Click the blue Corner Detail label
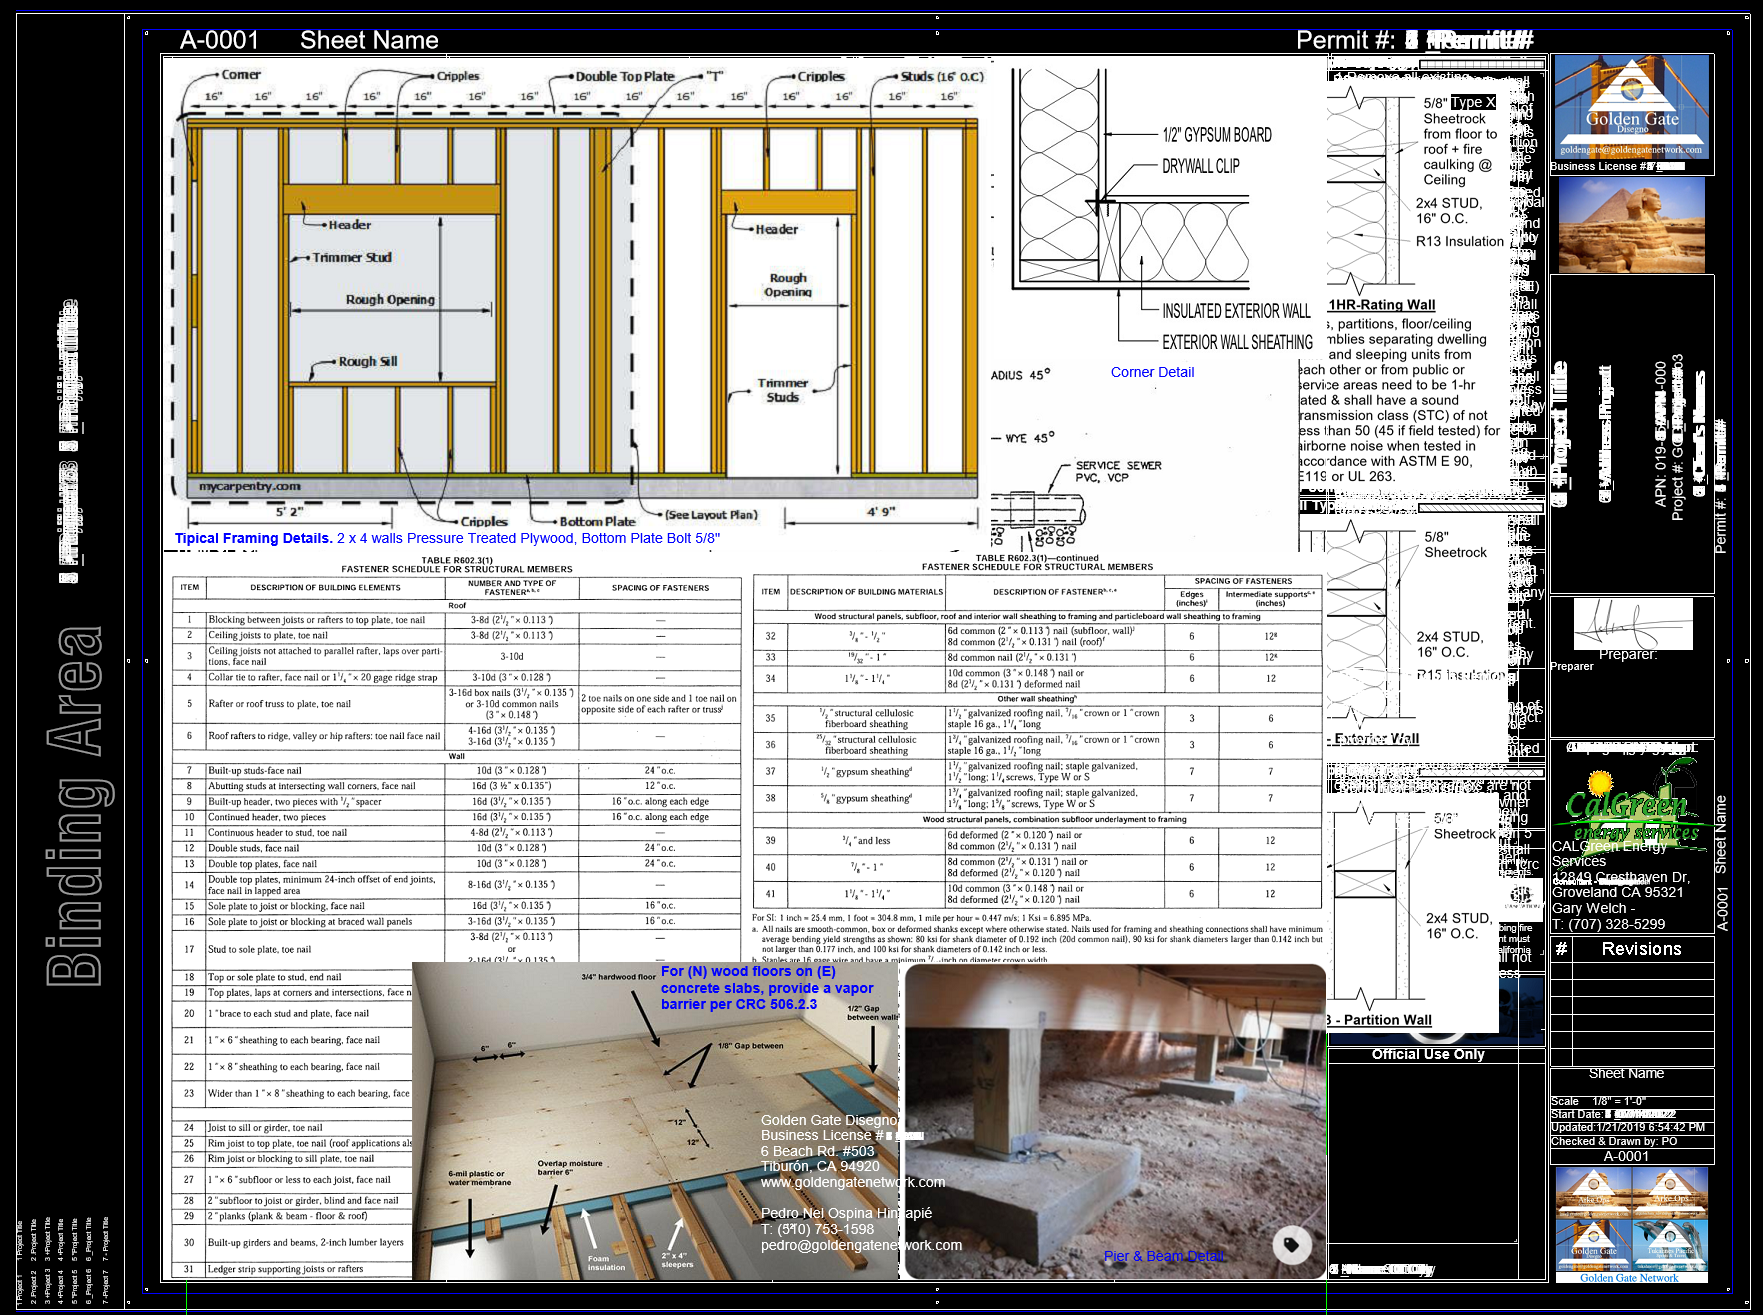 click(x=1152, y=371)
